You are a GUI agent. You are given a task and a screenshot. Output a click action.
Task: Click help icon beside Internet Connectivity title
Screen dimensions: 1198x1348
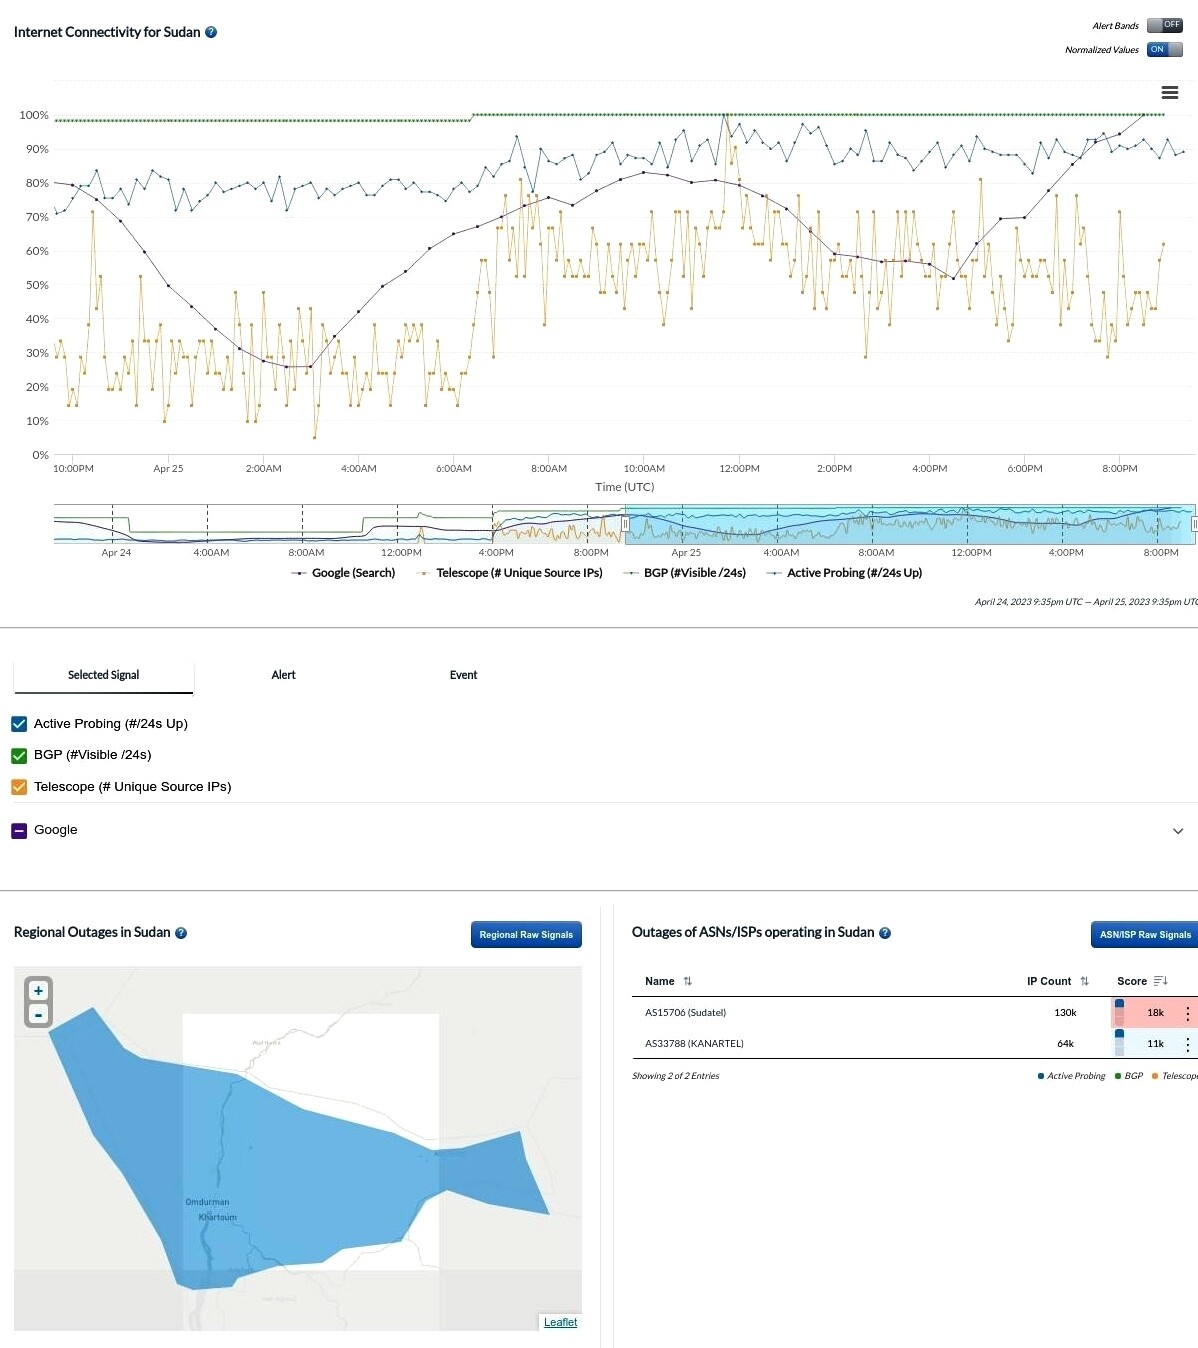pos(211,32)
